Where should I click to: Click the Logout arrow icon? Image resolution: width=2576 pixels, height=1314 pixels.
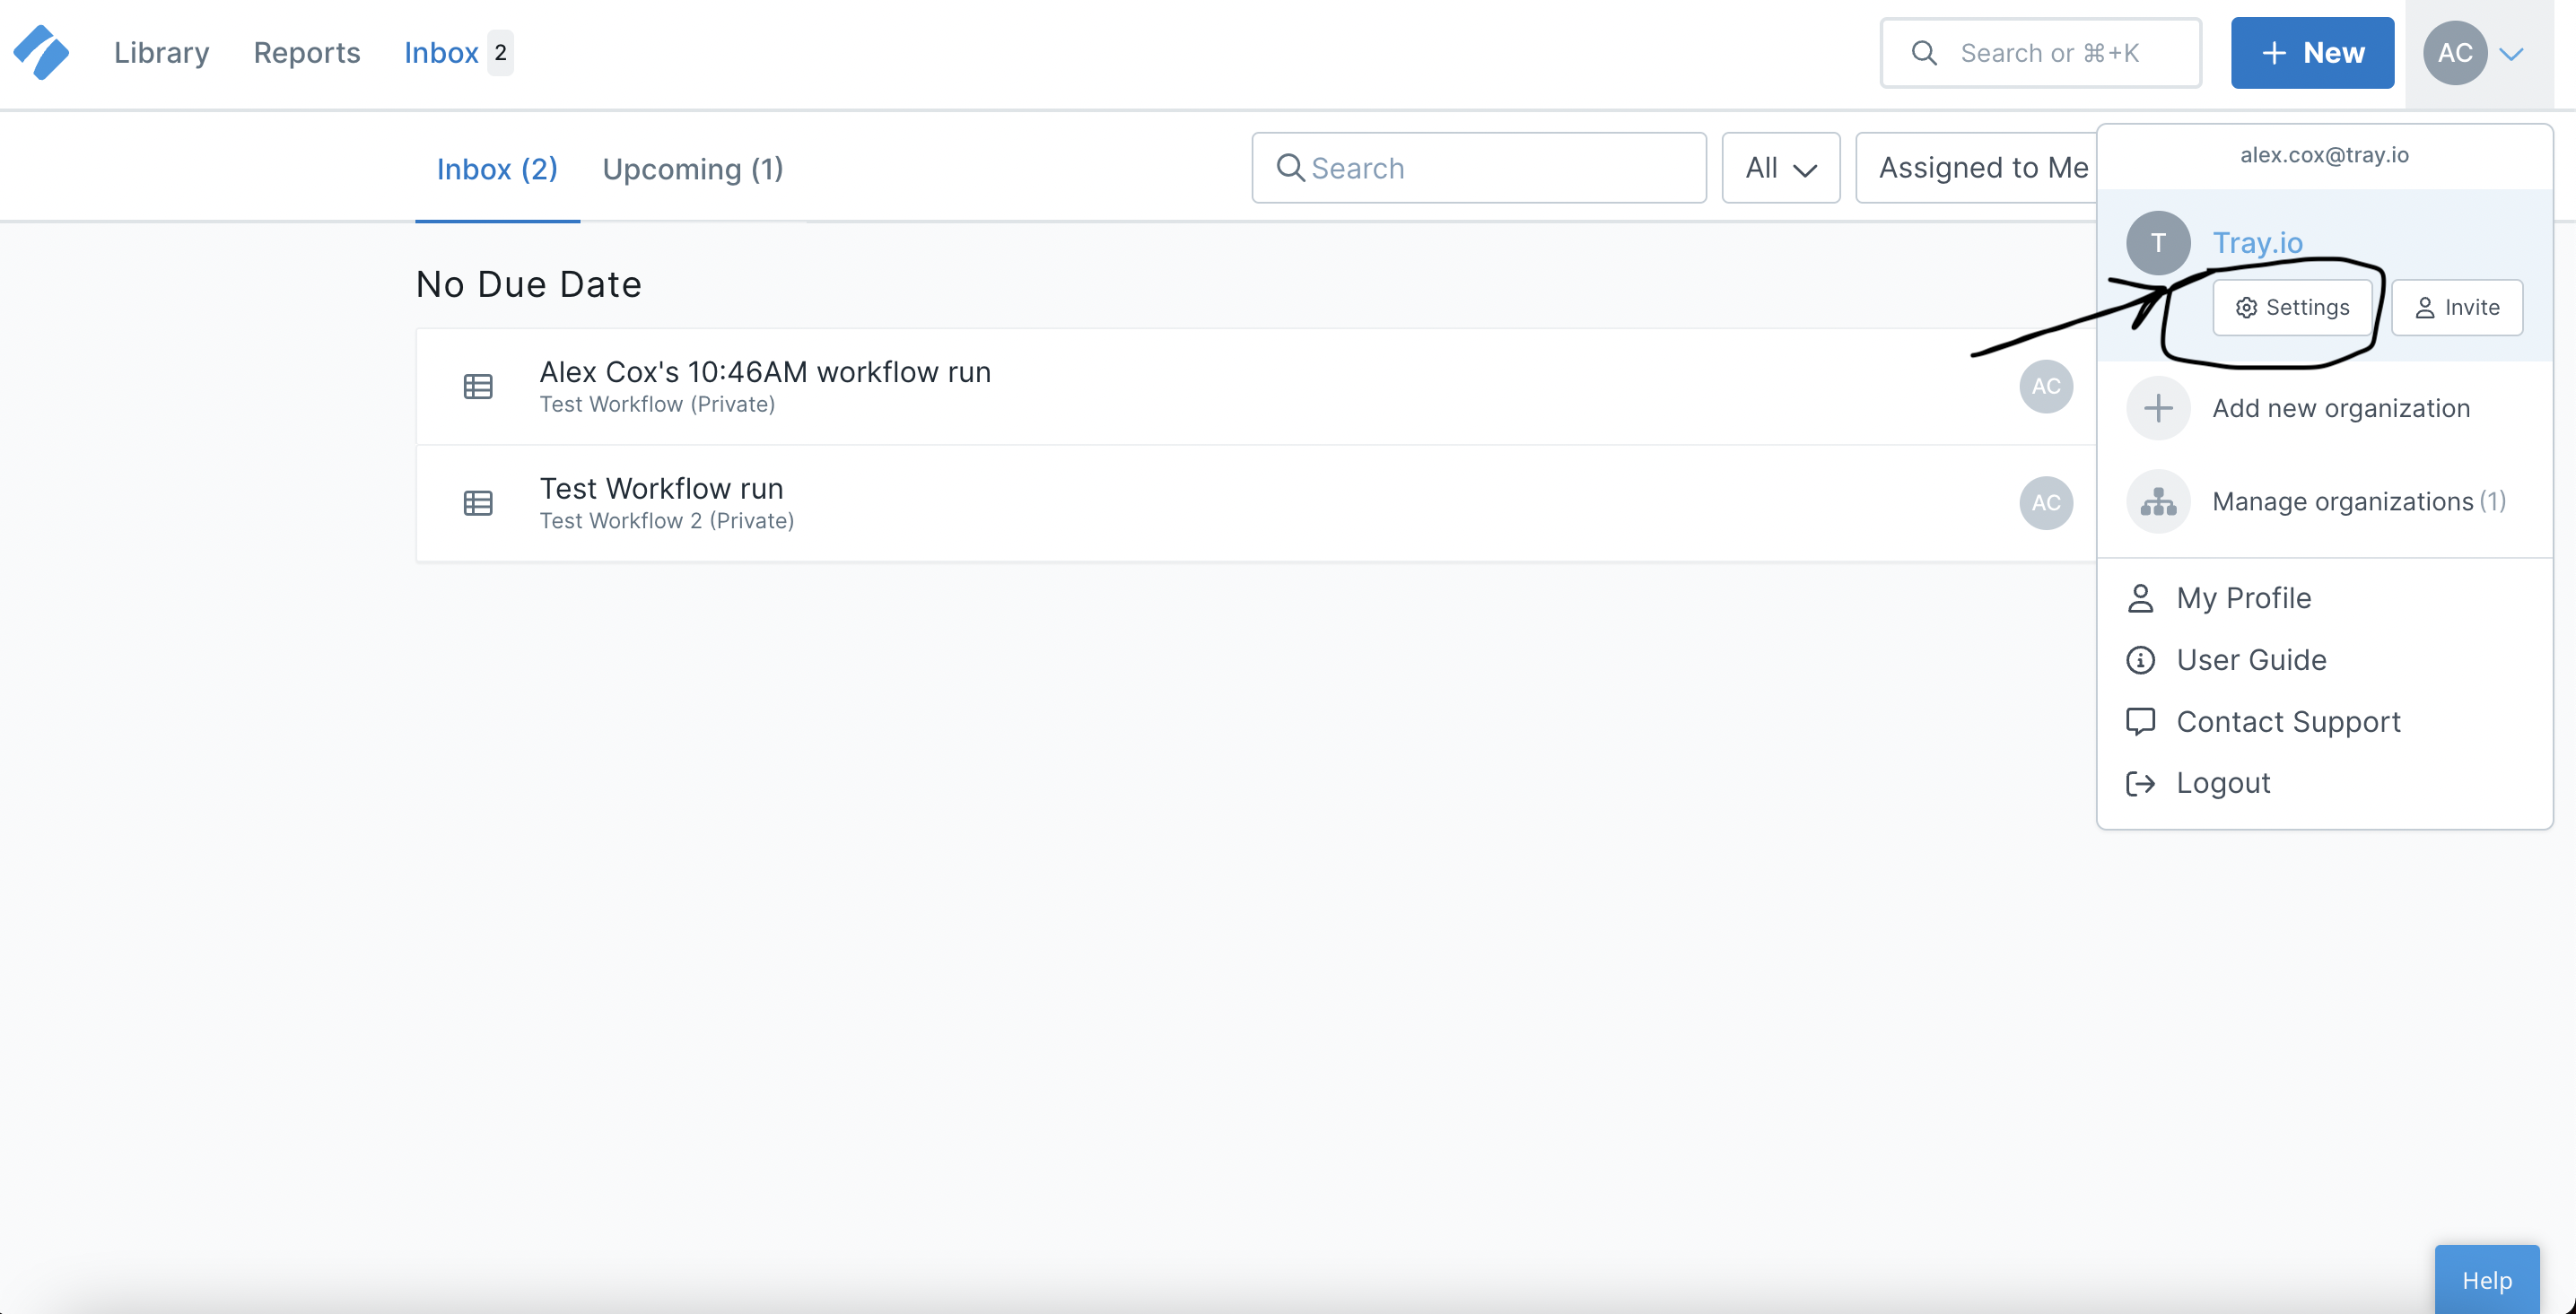2141,783
